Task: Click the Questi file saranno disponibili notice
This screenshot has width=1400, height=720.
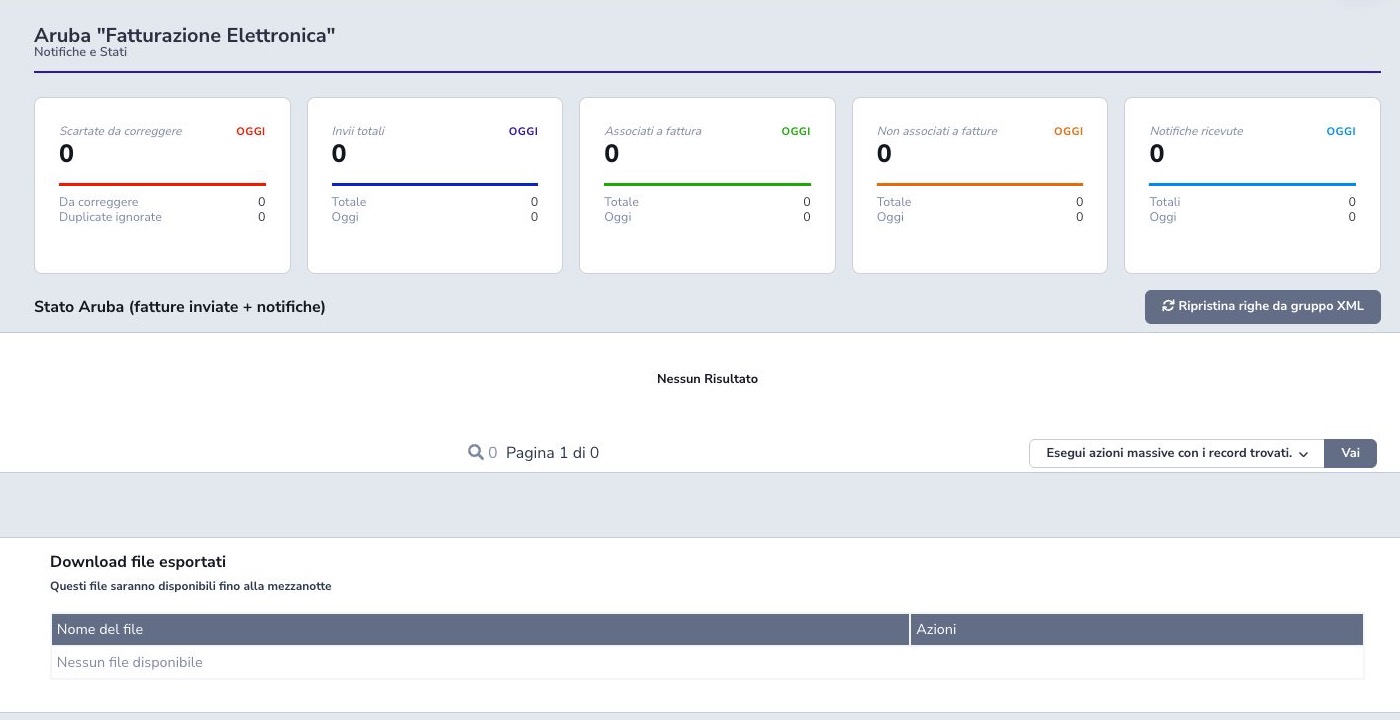Action: tap(191, 586)
